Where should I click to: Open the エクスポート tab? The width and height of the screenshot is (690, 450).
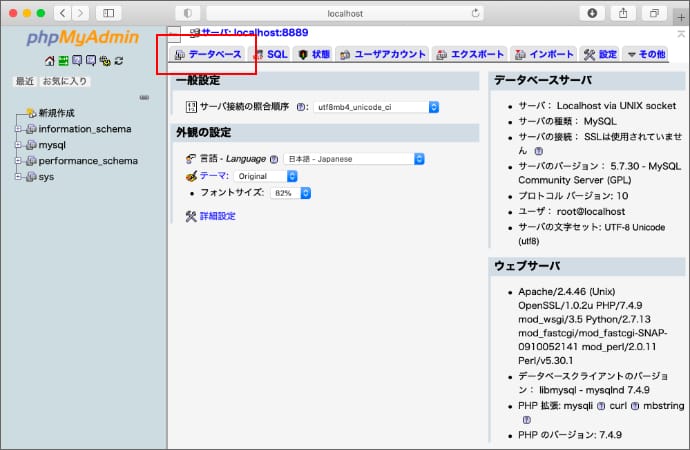pos(469,54)
